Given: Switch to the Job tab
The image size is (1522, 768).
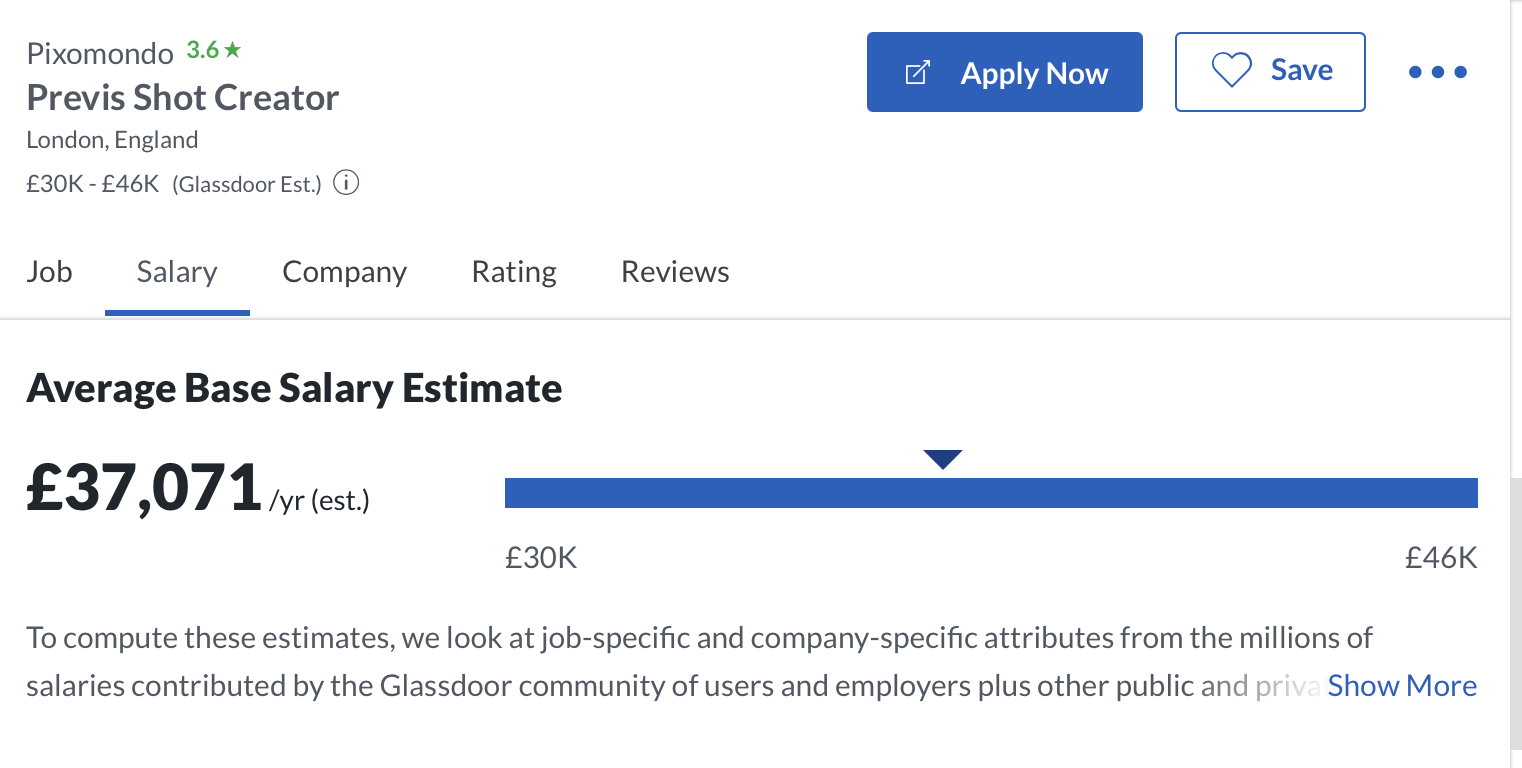Looking at the screenshot, I should 49,272.
